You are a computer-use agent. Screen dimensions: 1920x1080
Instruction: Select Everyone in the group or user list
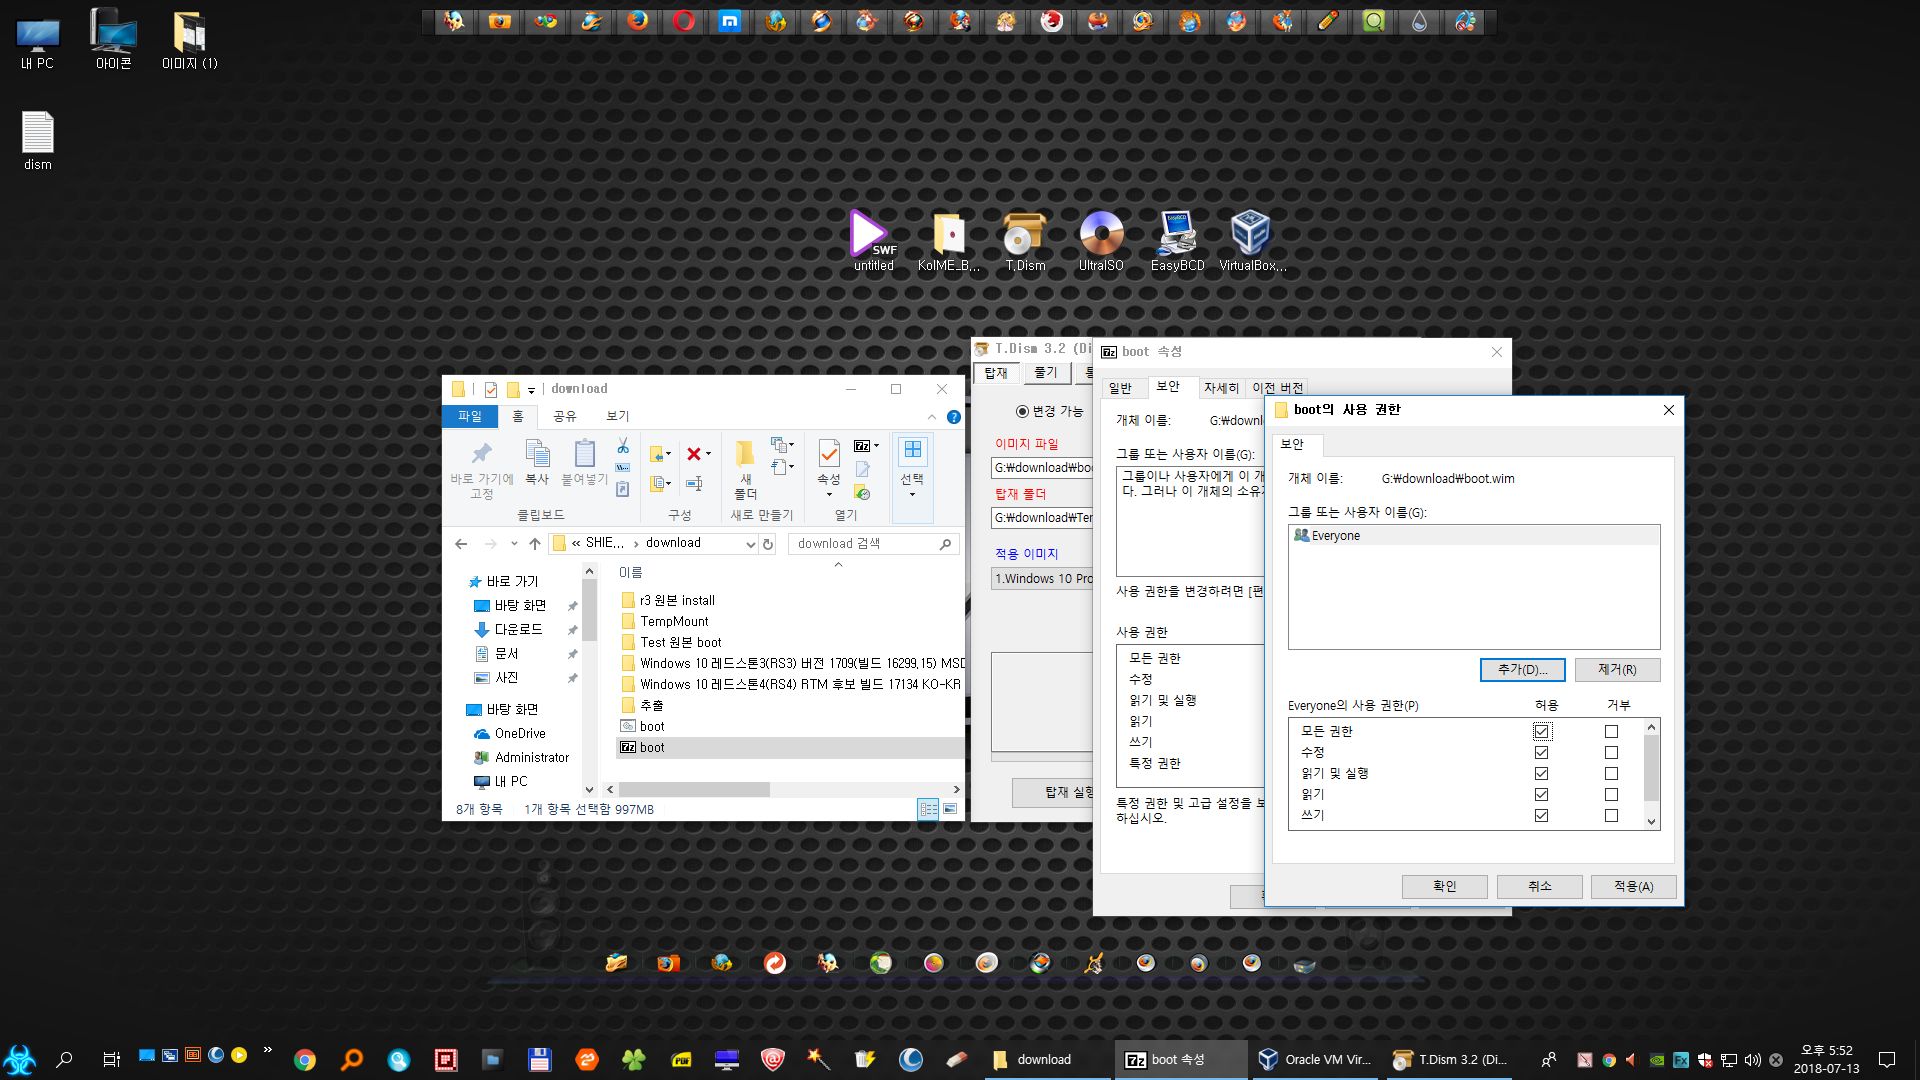point(1474,536)
